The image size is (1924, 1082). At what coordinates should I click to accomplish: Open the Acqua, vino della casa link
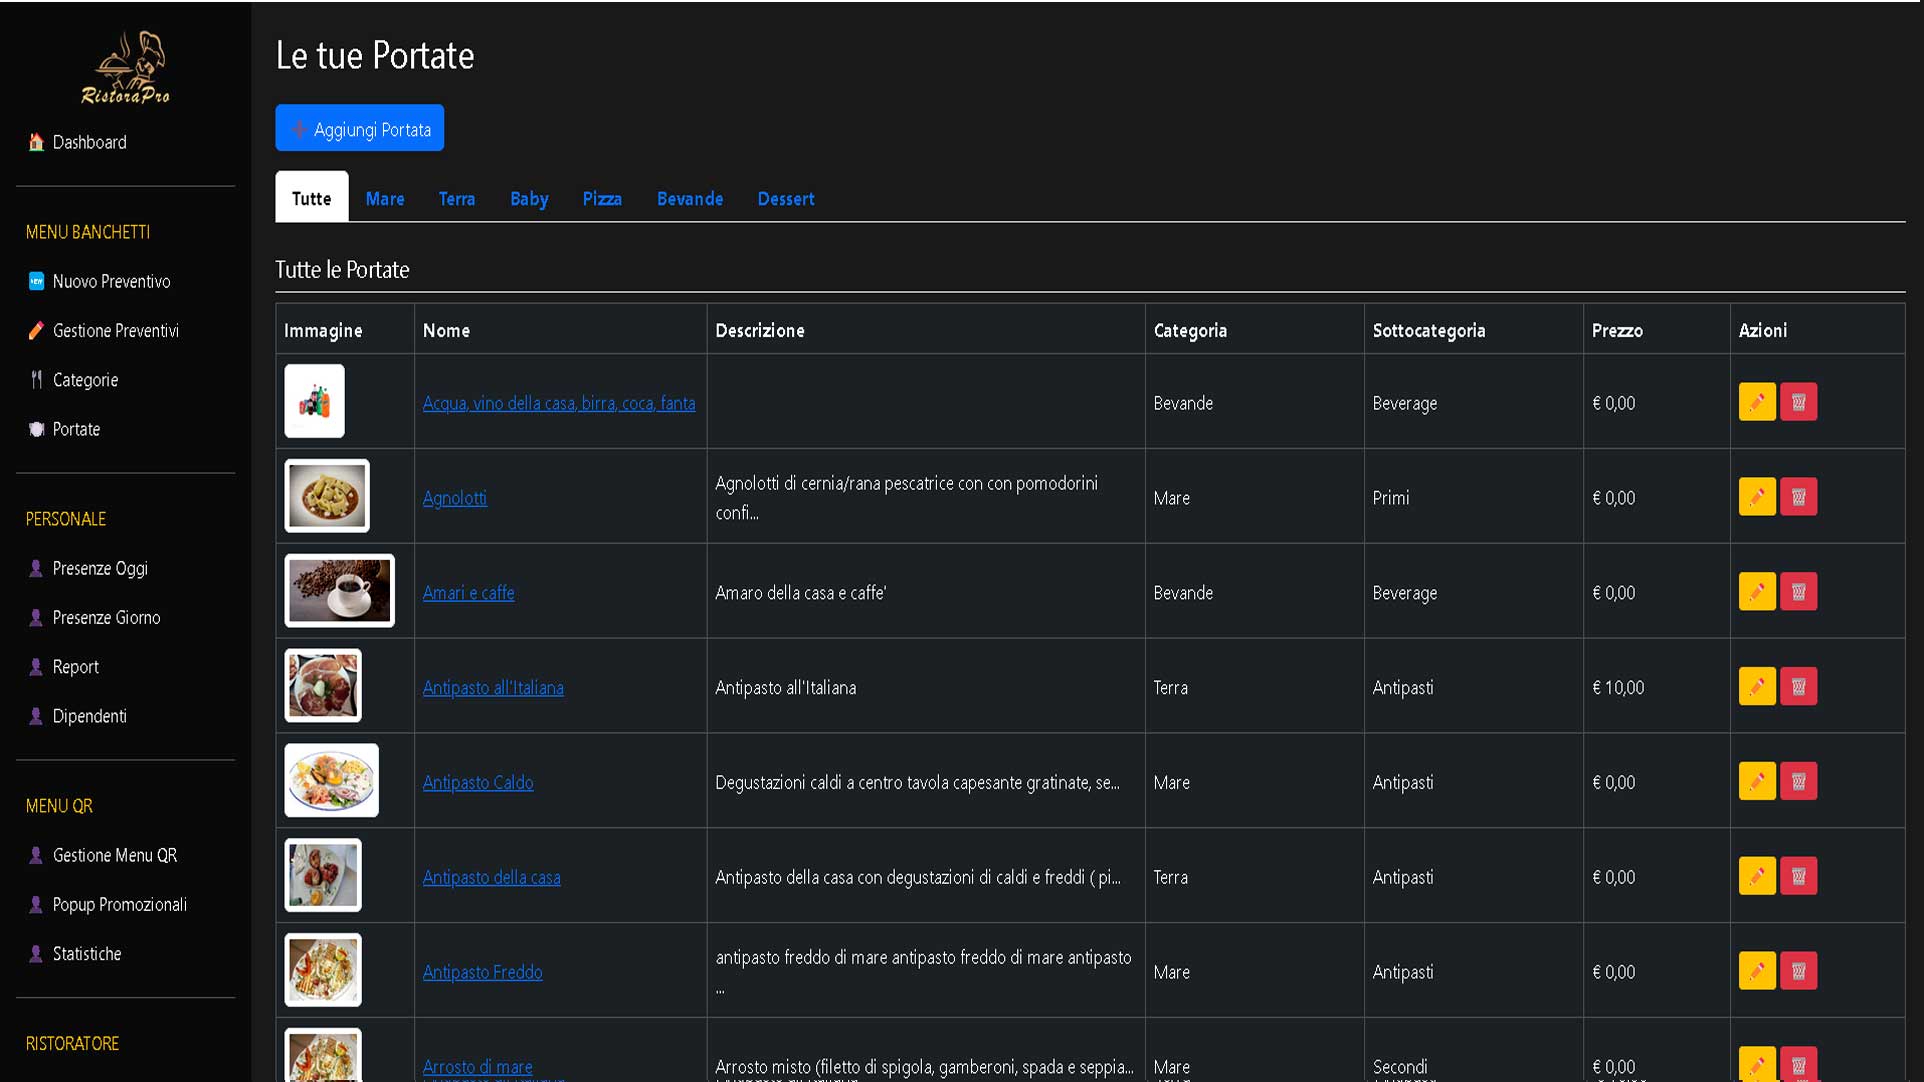(559, 403)
